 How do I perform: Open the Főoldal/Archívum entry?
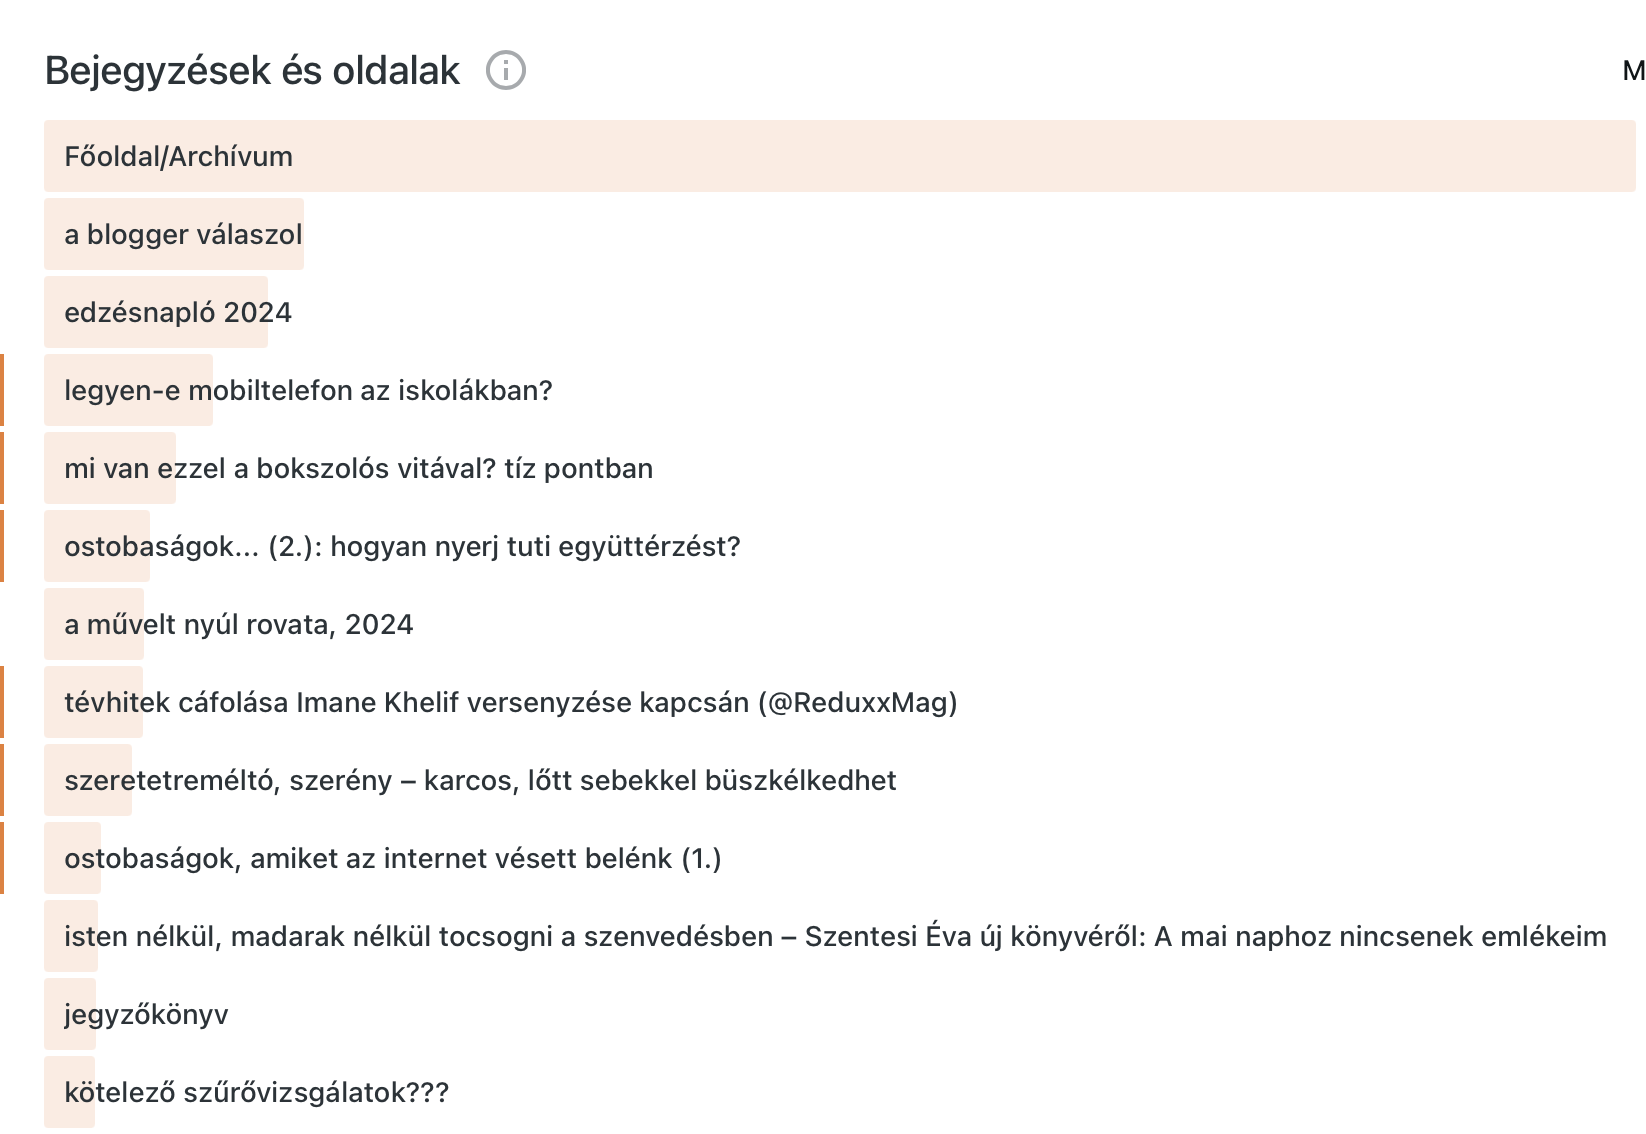click(179, 157)
